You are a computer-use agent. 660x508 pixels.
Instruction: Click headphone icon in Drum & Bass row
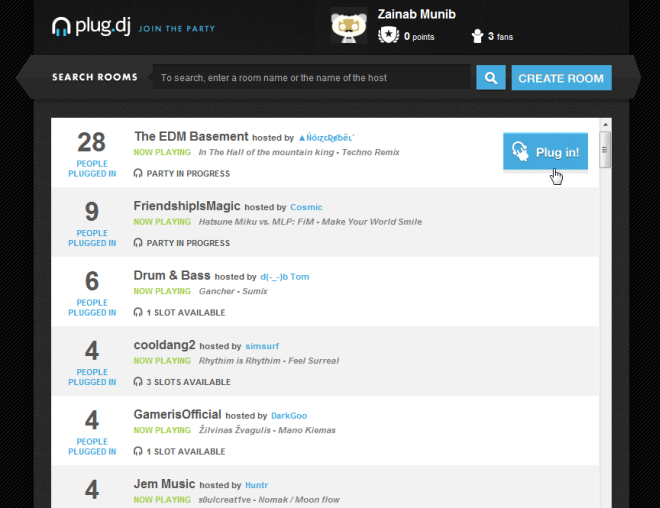pyautogui.click(x=138, y=312)
